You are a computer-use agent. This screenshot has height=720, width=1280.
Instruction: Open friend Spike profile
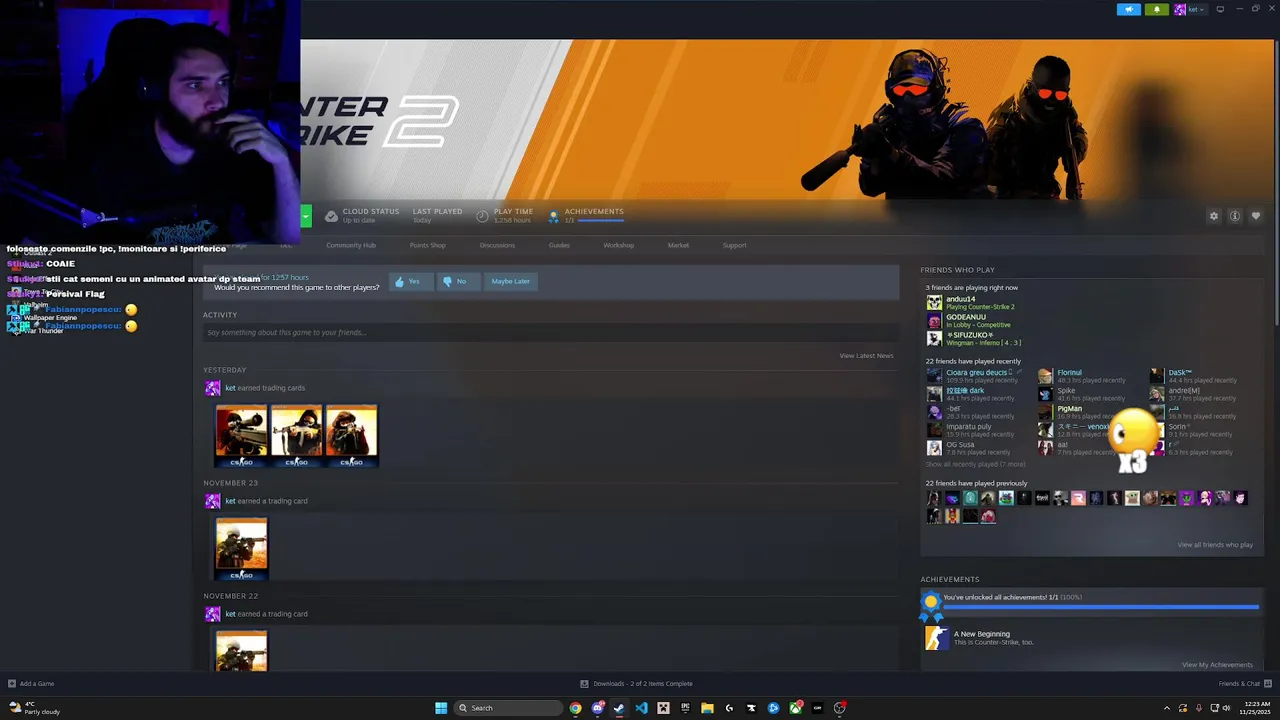[1082, 394]
